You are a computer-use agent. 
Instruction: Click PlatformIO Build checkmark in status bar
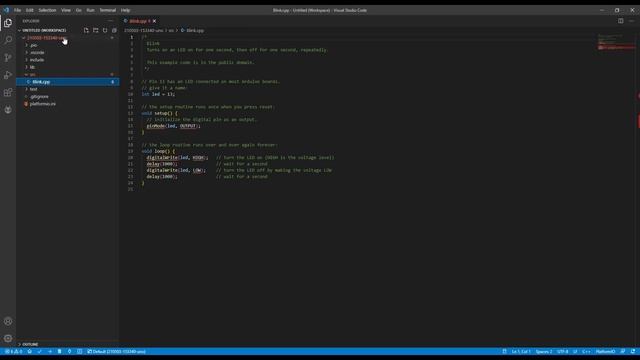coord(40,351)
